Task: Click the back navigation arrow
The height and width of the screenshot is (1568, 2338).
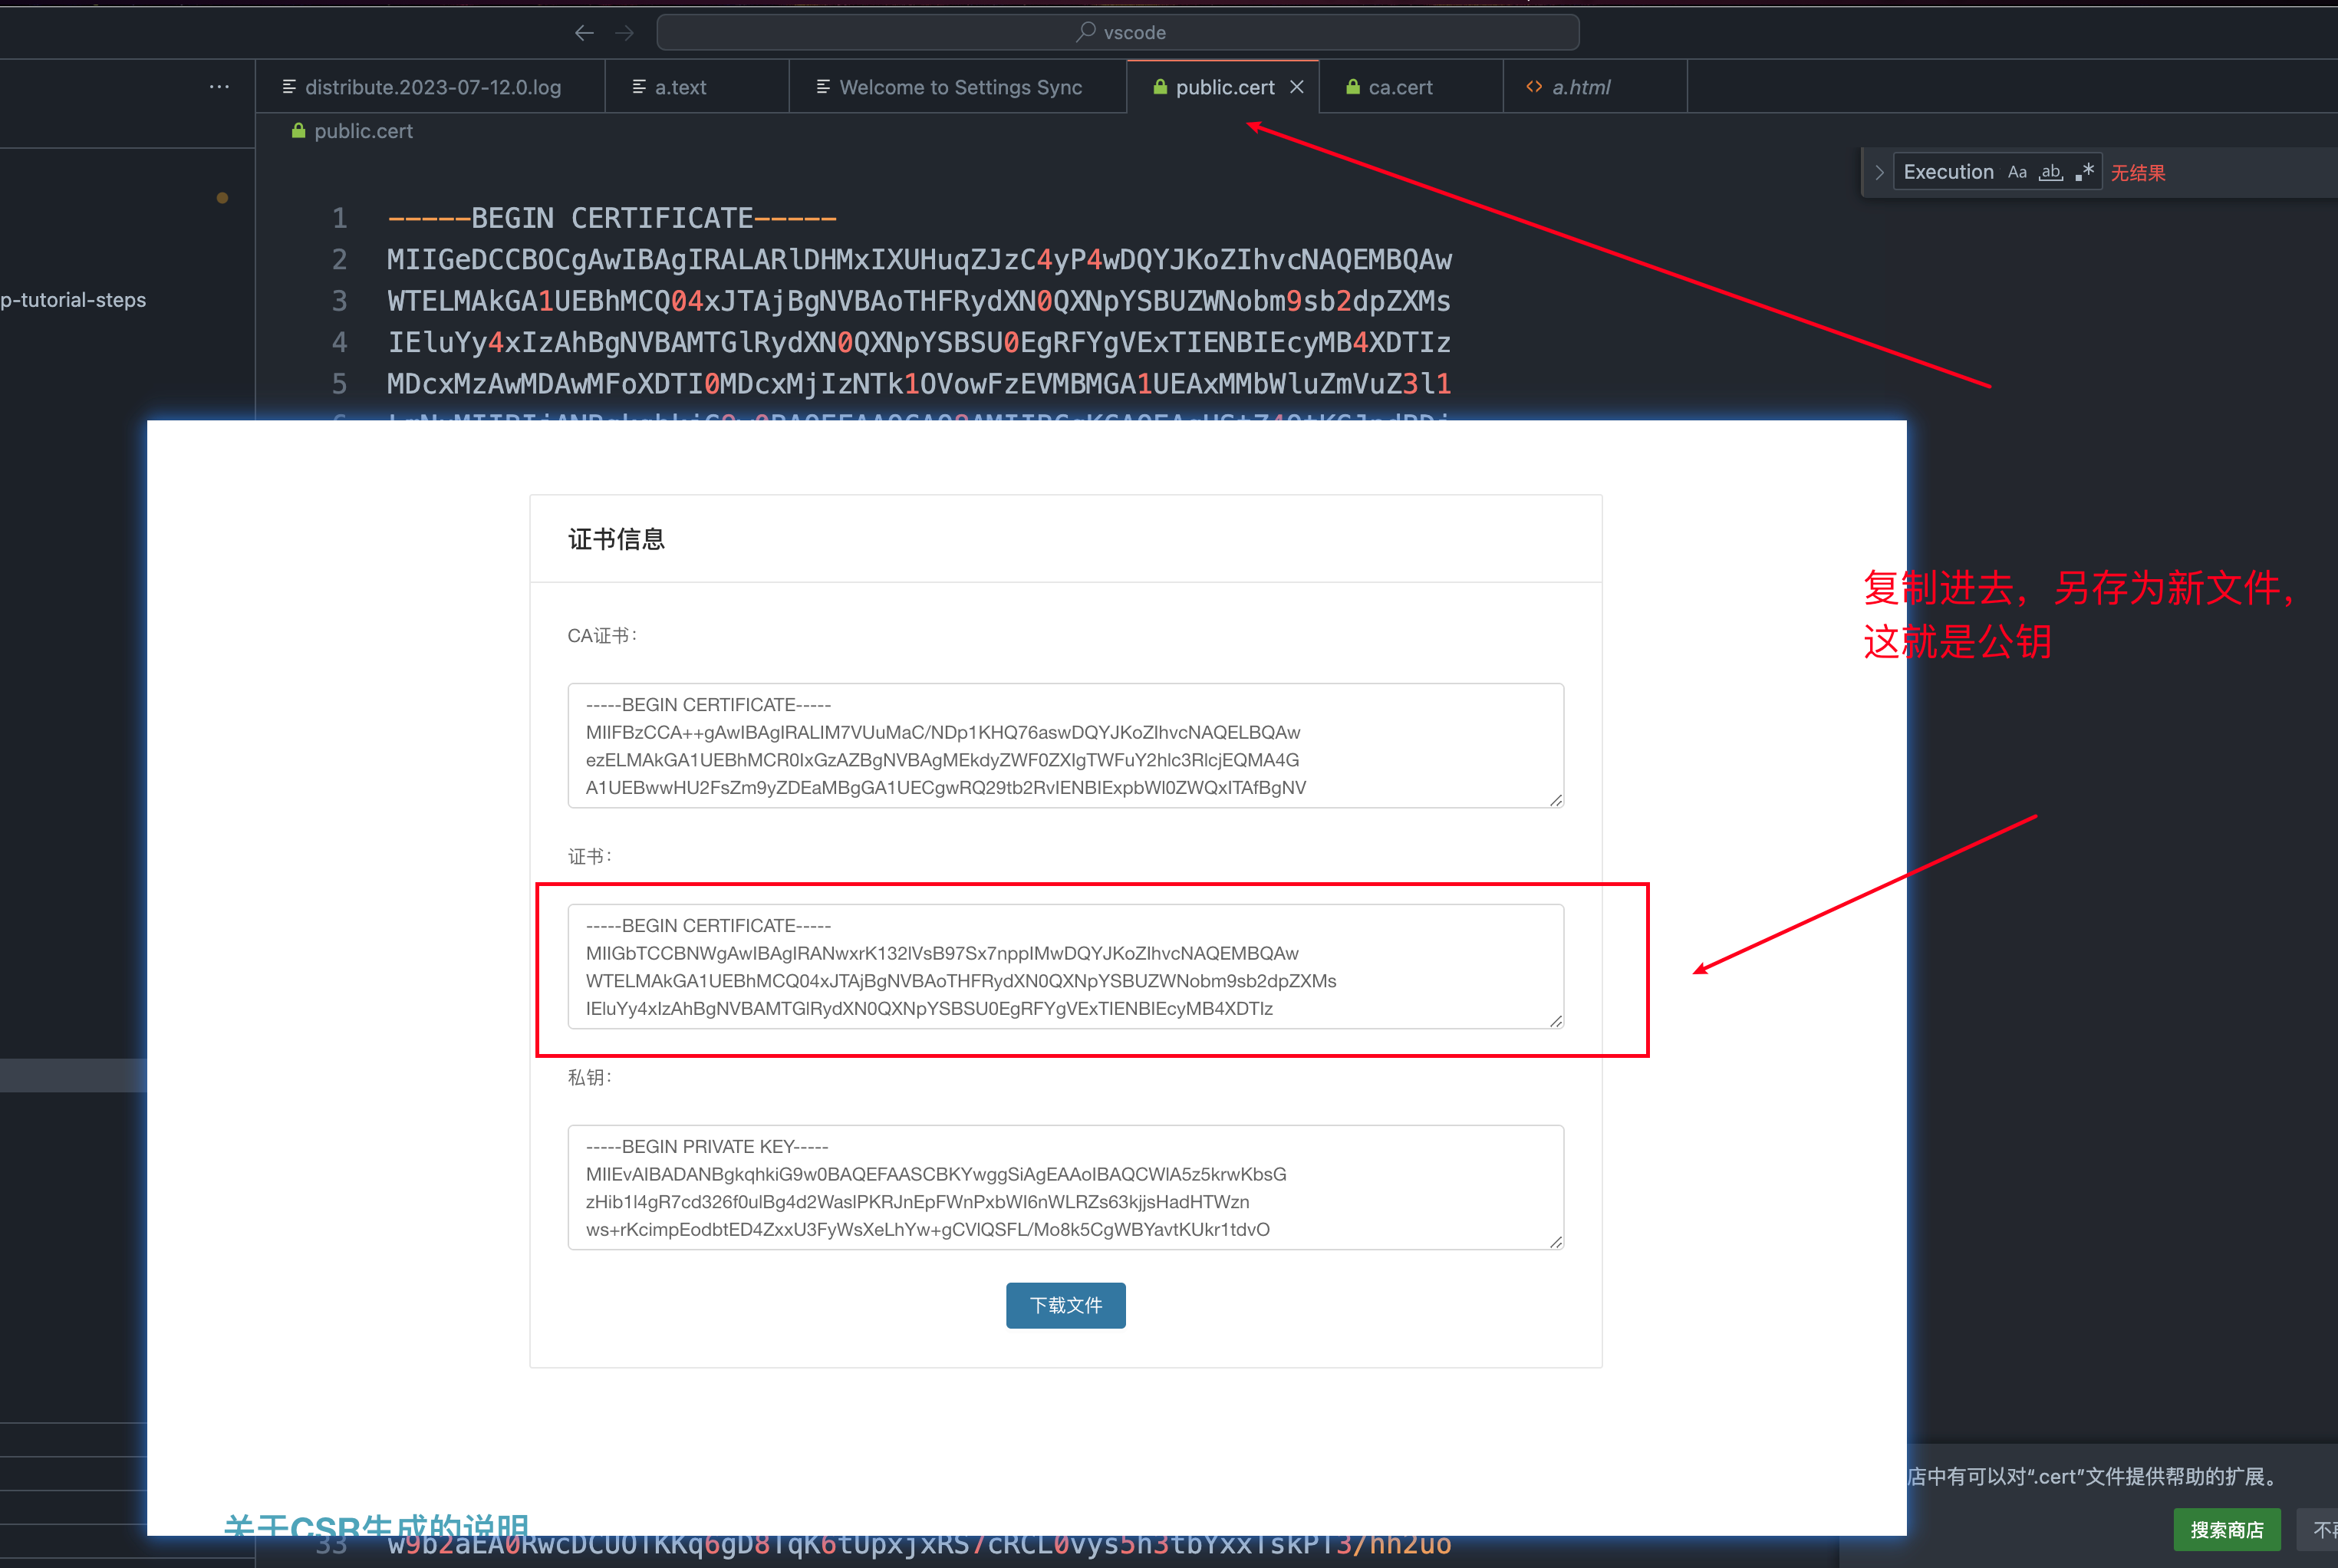Action: pos(584,32)
